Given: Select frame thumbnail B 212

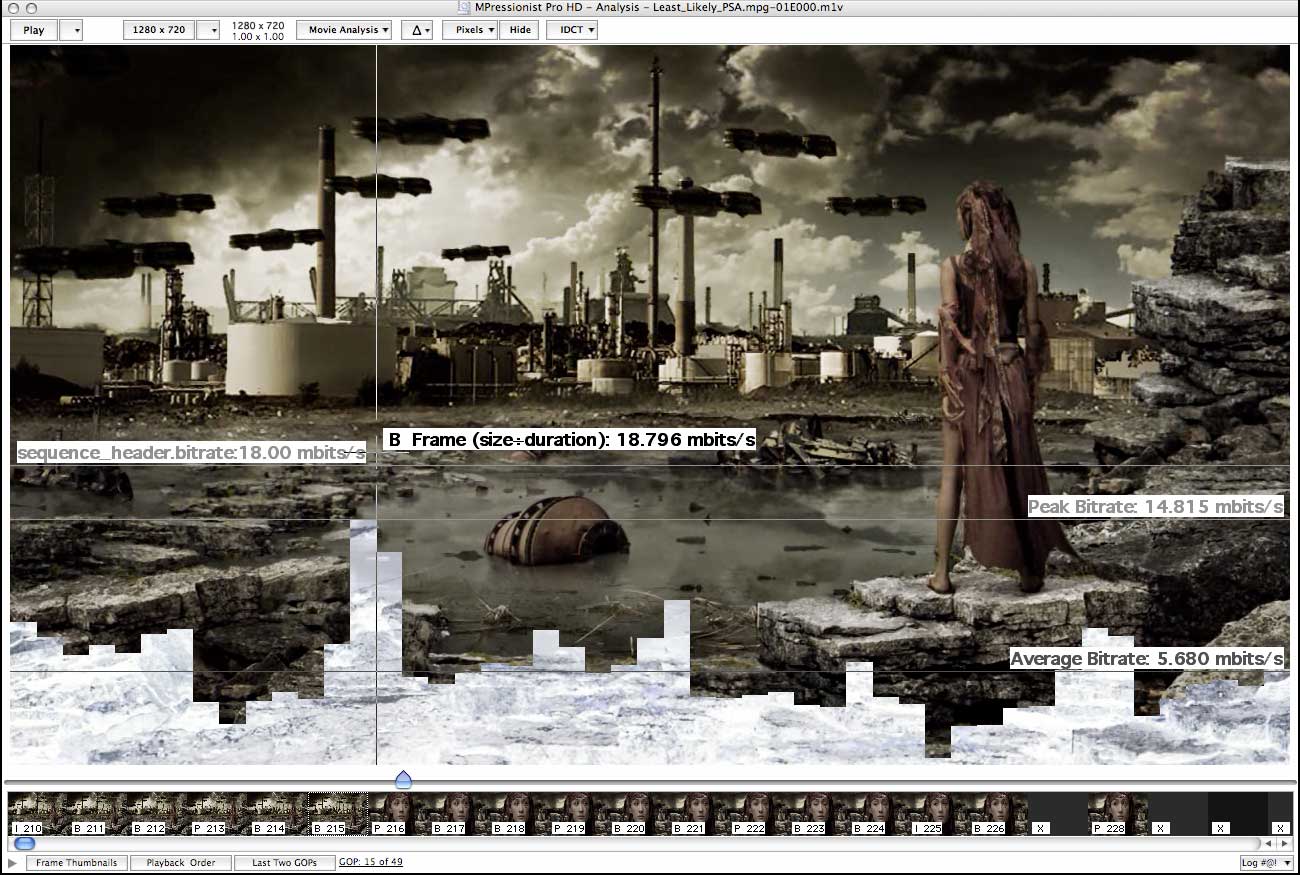Looking at the screenshot, I should tap(158, 814).
